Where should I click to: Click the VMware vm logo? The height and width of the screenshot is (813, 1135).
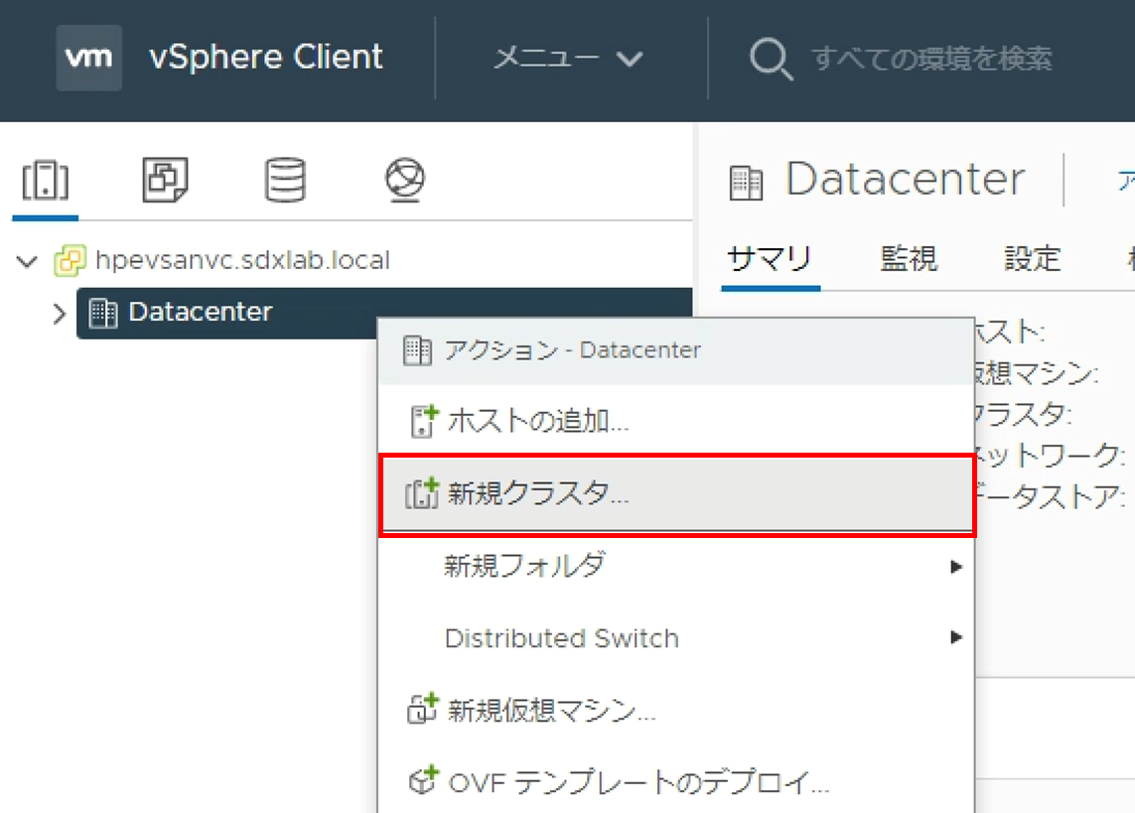(89, 57)
